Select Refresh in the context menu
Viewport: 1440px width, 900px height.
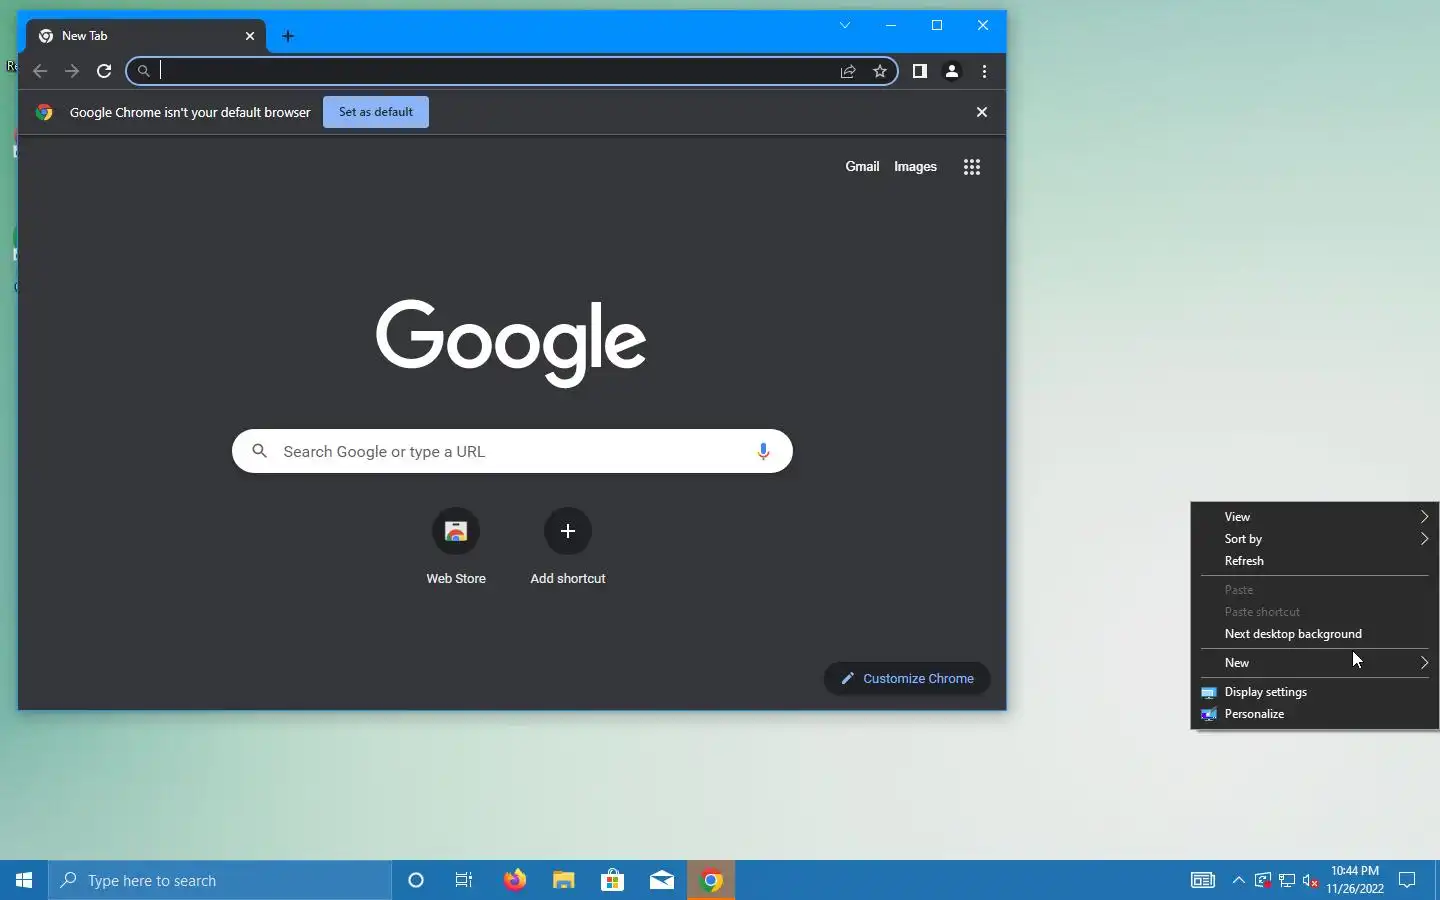pos(1315,561)
